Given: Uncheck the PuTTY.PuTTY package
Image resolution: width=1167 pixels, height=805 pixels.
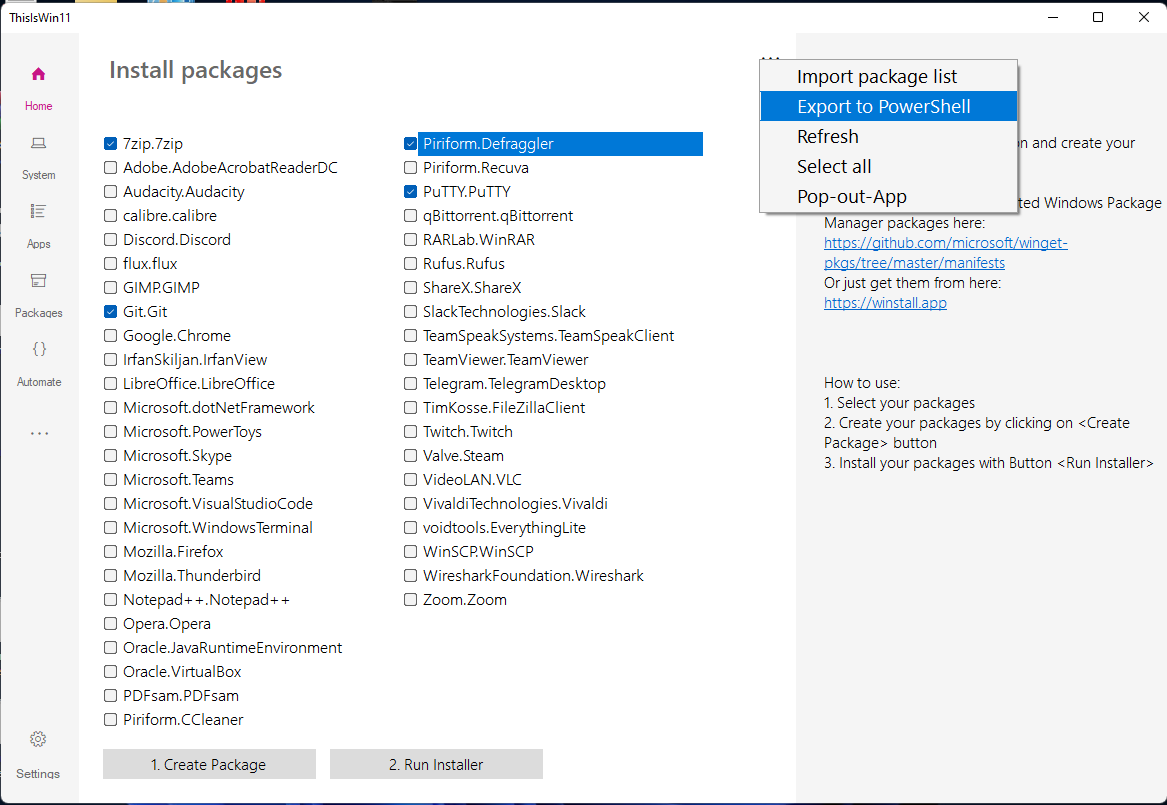Looking at the screenshot, I should tap(410, 191).
